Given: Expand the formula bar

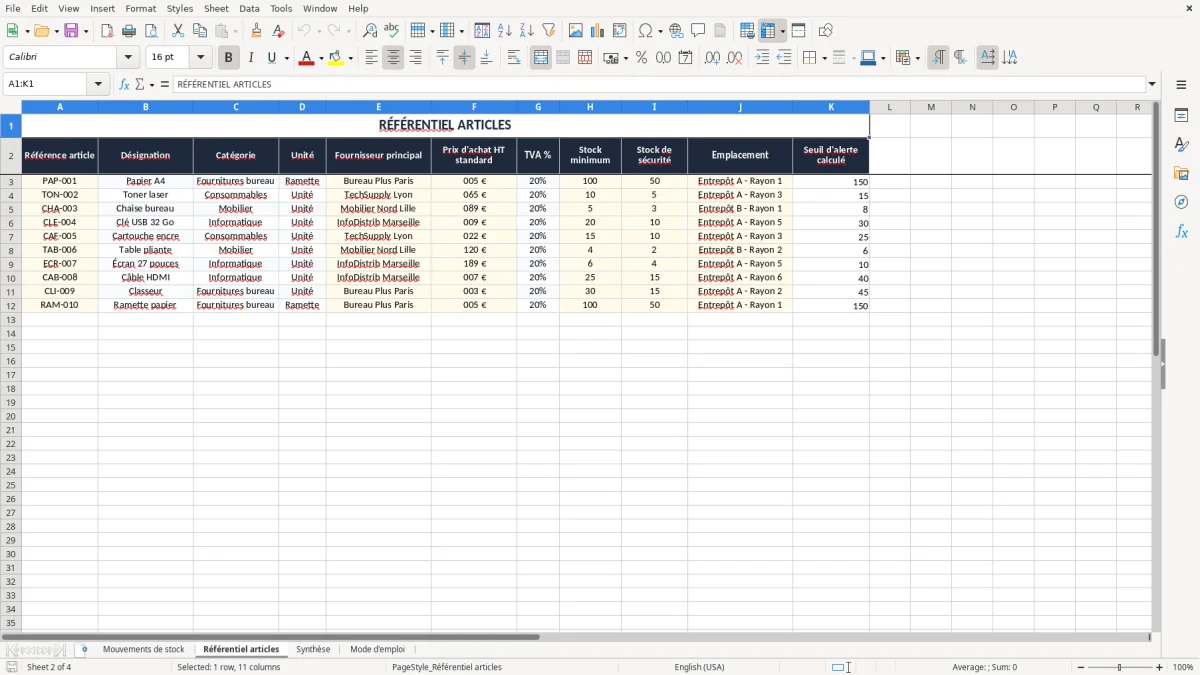Looking at the screenshot, I should tap(1152, 84).
